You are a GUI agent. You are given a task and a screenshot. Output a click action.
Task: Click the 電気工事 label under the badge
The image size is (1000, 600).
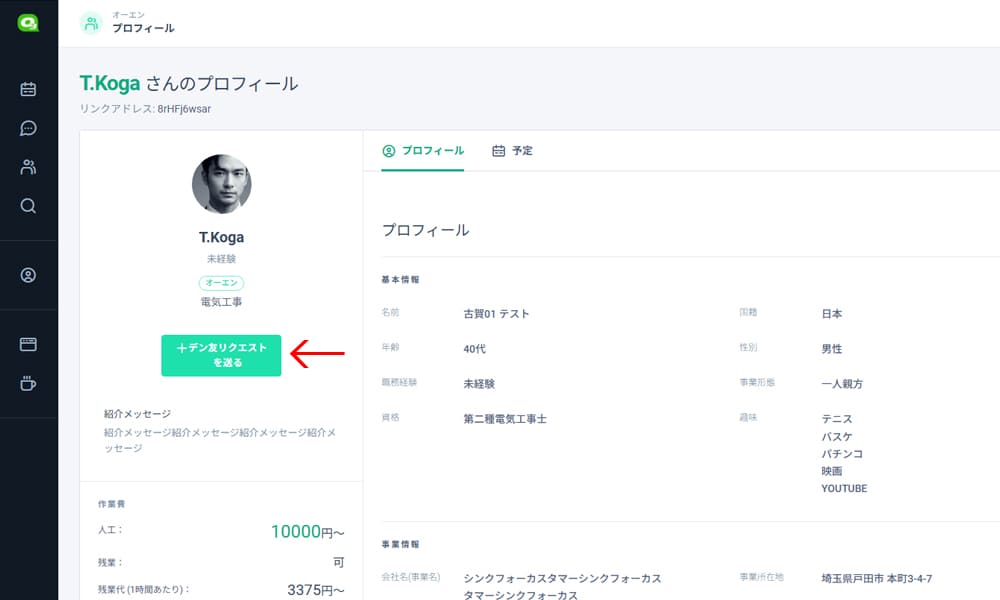(221, 301)
